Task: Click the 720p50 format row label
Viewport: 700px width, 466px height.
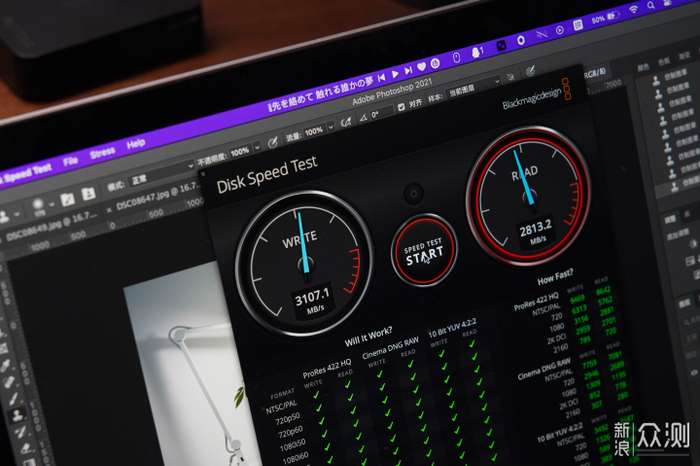Action: (x=288, y=420)
